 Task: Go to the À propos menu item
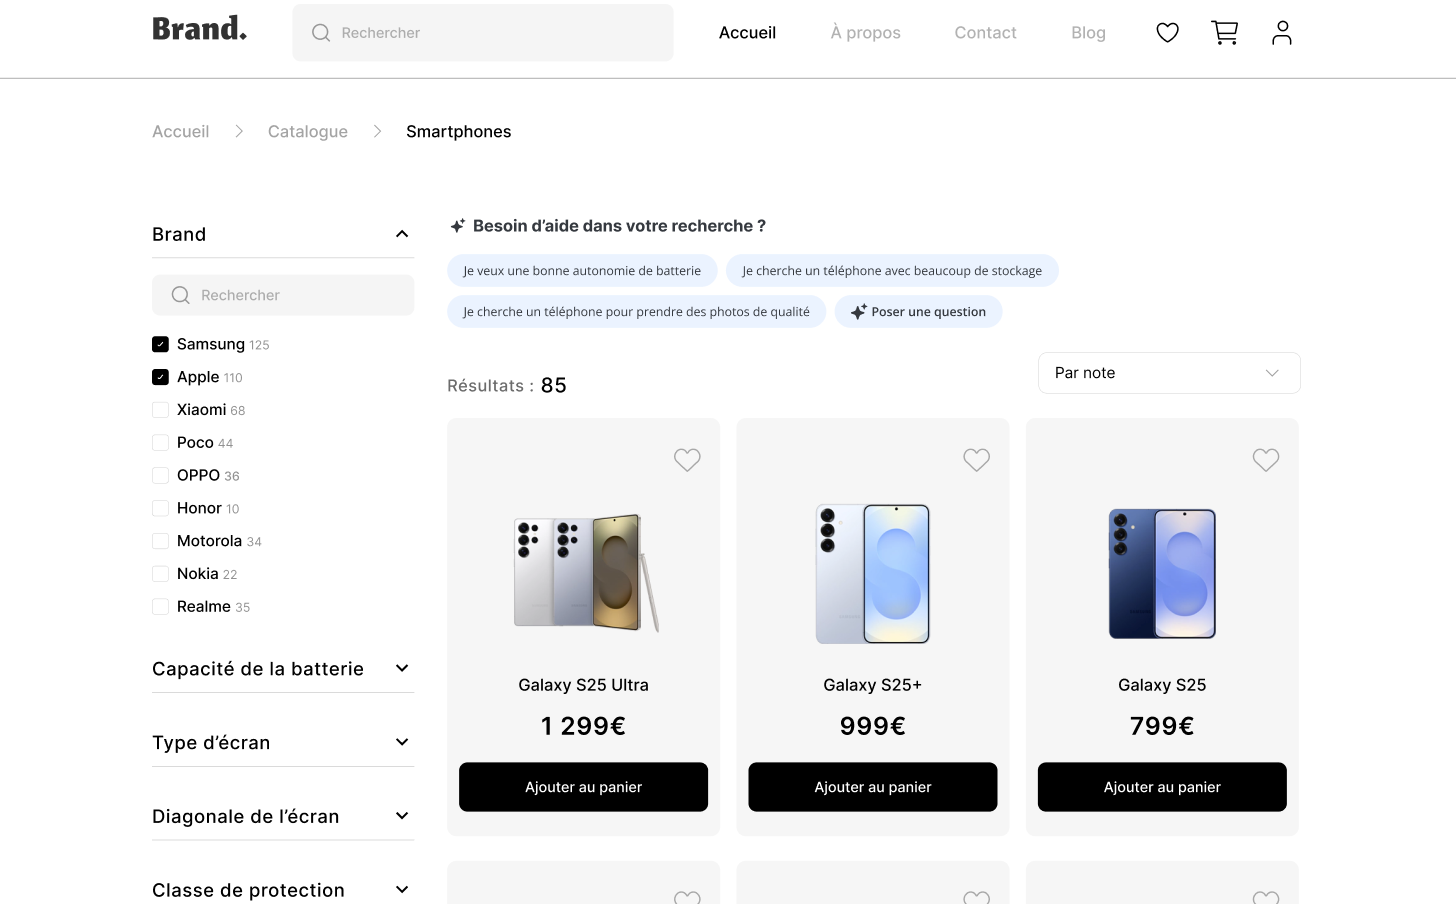pyautogui.click(x=865, y=33)
